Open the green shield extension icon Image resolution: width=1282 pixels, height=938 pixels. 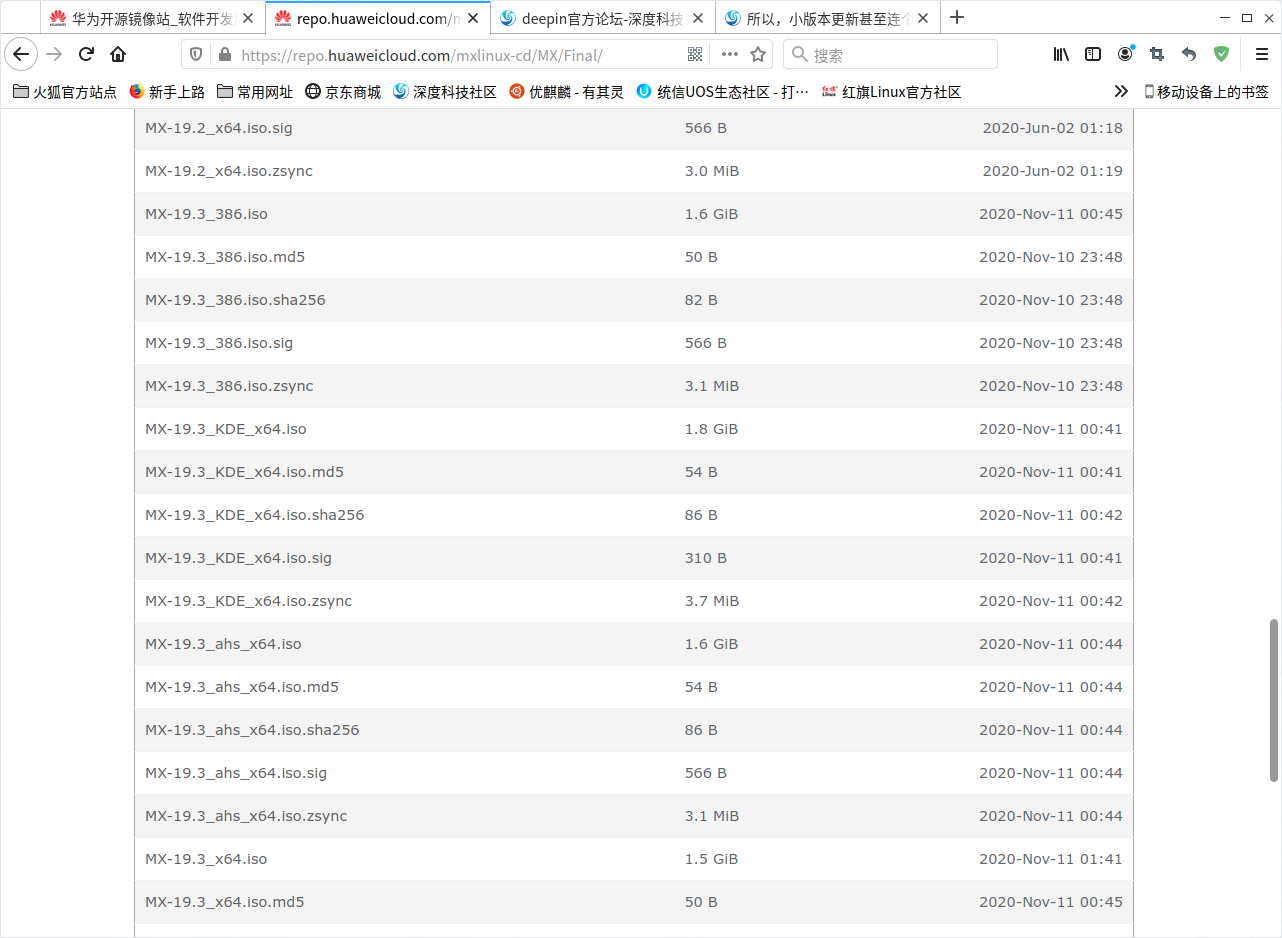pos(1221,54)
